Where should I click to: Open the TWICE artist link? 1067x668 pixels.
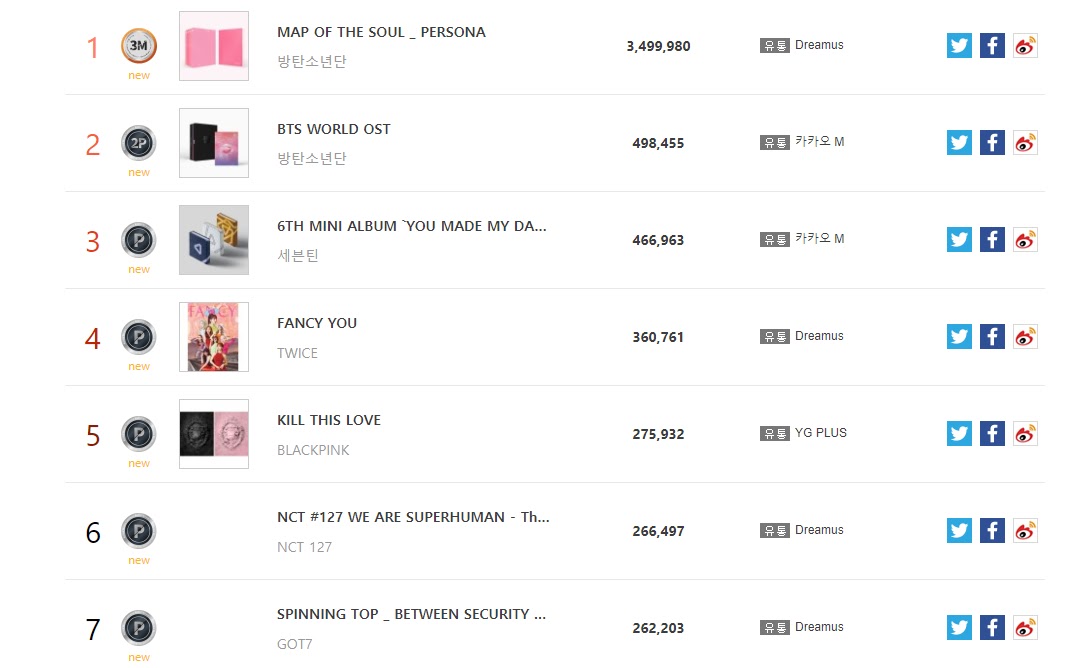pyautogui.click(x=297, y=353)
